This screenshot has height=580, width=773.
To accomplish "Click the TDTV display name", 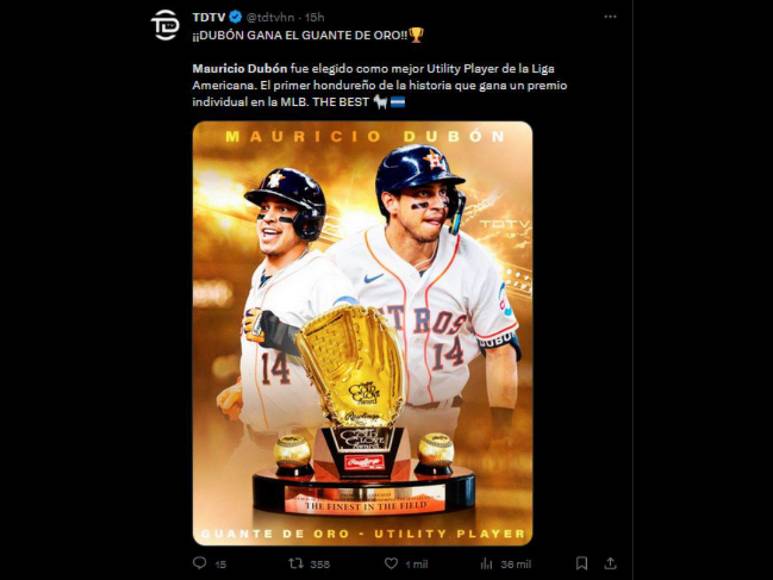I will (209, 17).
